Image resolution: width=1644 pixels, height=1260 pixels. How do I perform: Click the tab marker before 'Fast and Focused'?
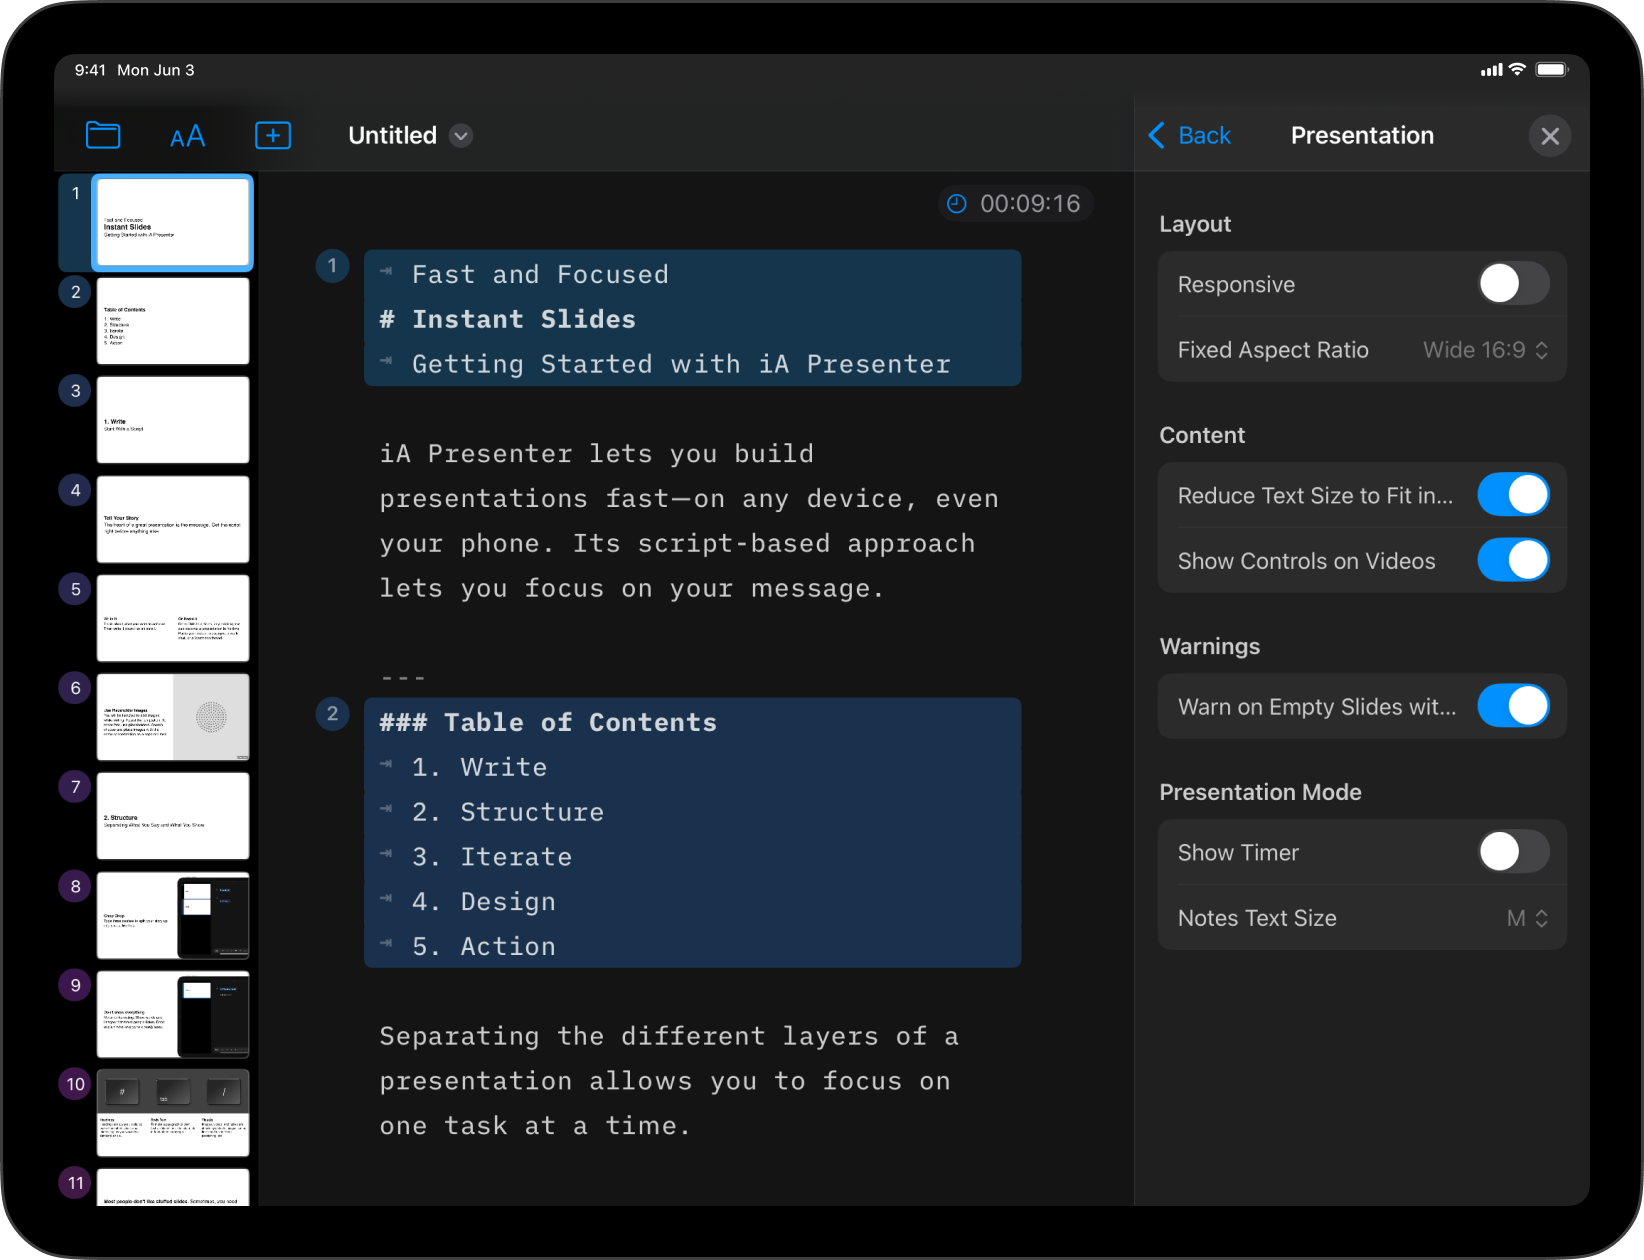386,271
